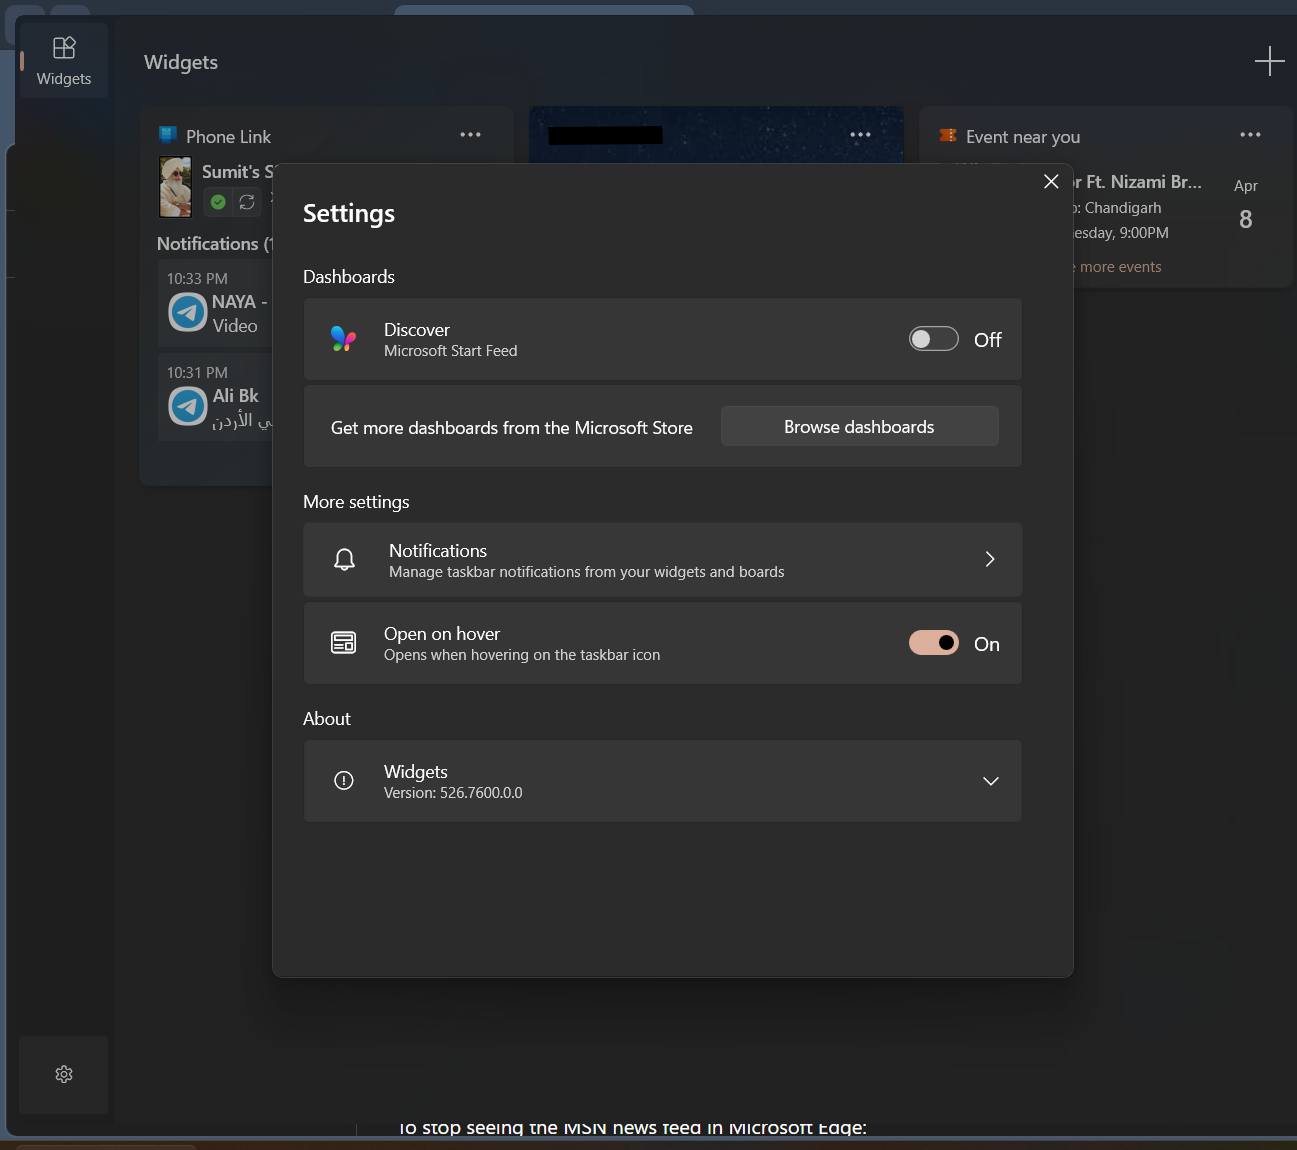The height and width of the screenshot is (1150, 1297).
Task: Click the Phone Link refresh icon
Action: pyautogui.click(x=247, y=202)
